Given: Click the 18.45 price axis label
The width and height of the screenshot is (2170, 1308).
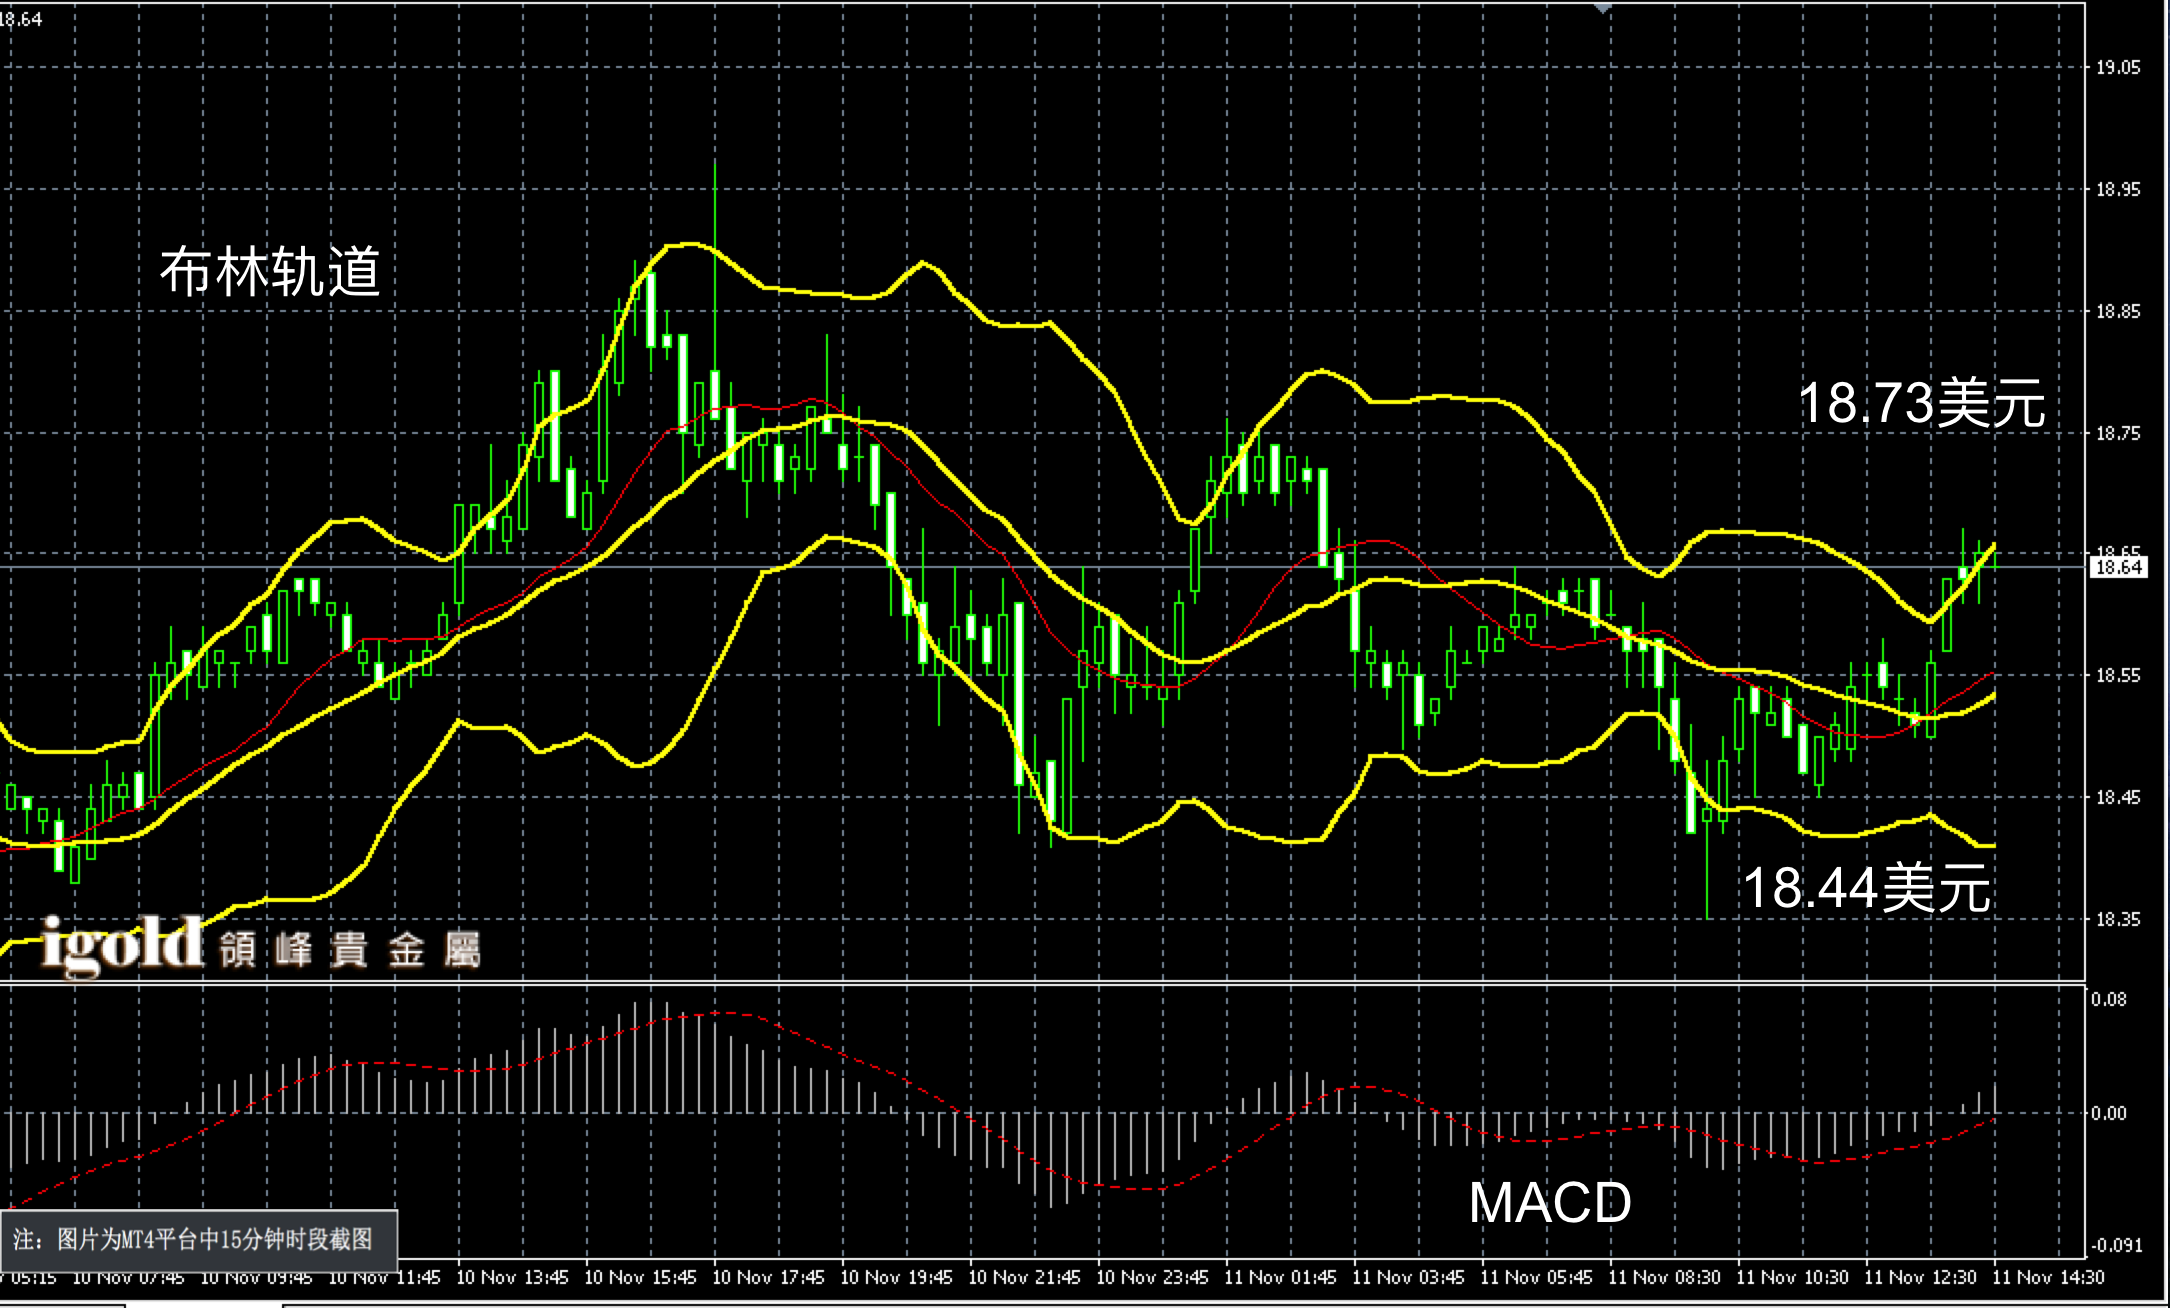Looking at the screenshot, I should [2119, 798].
